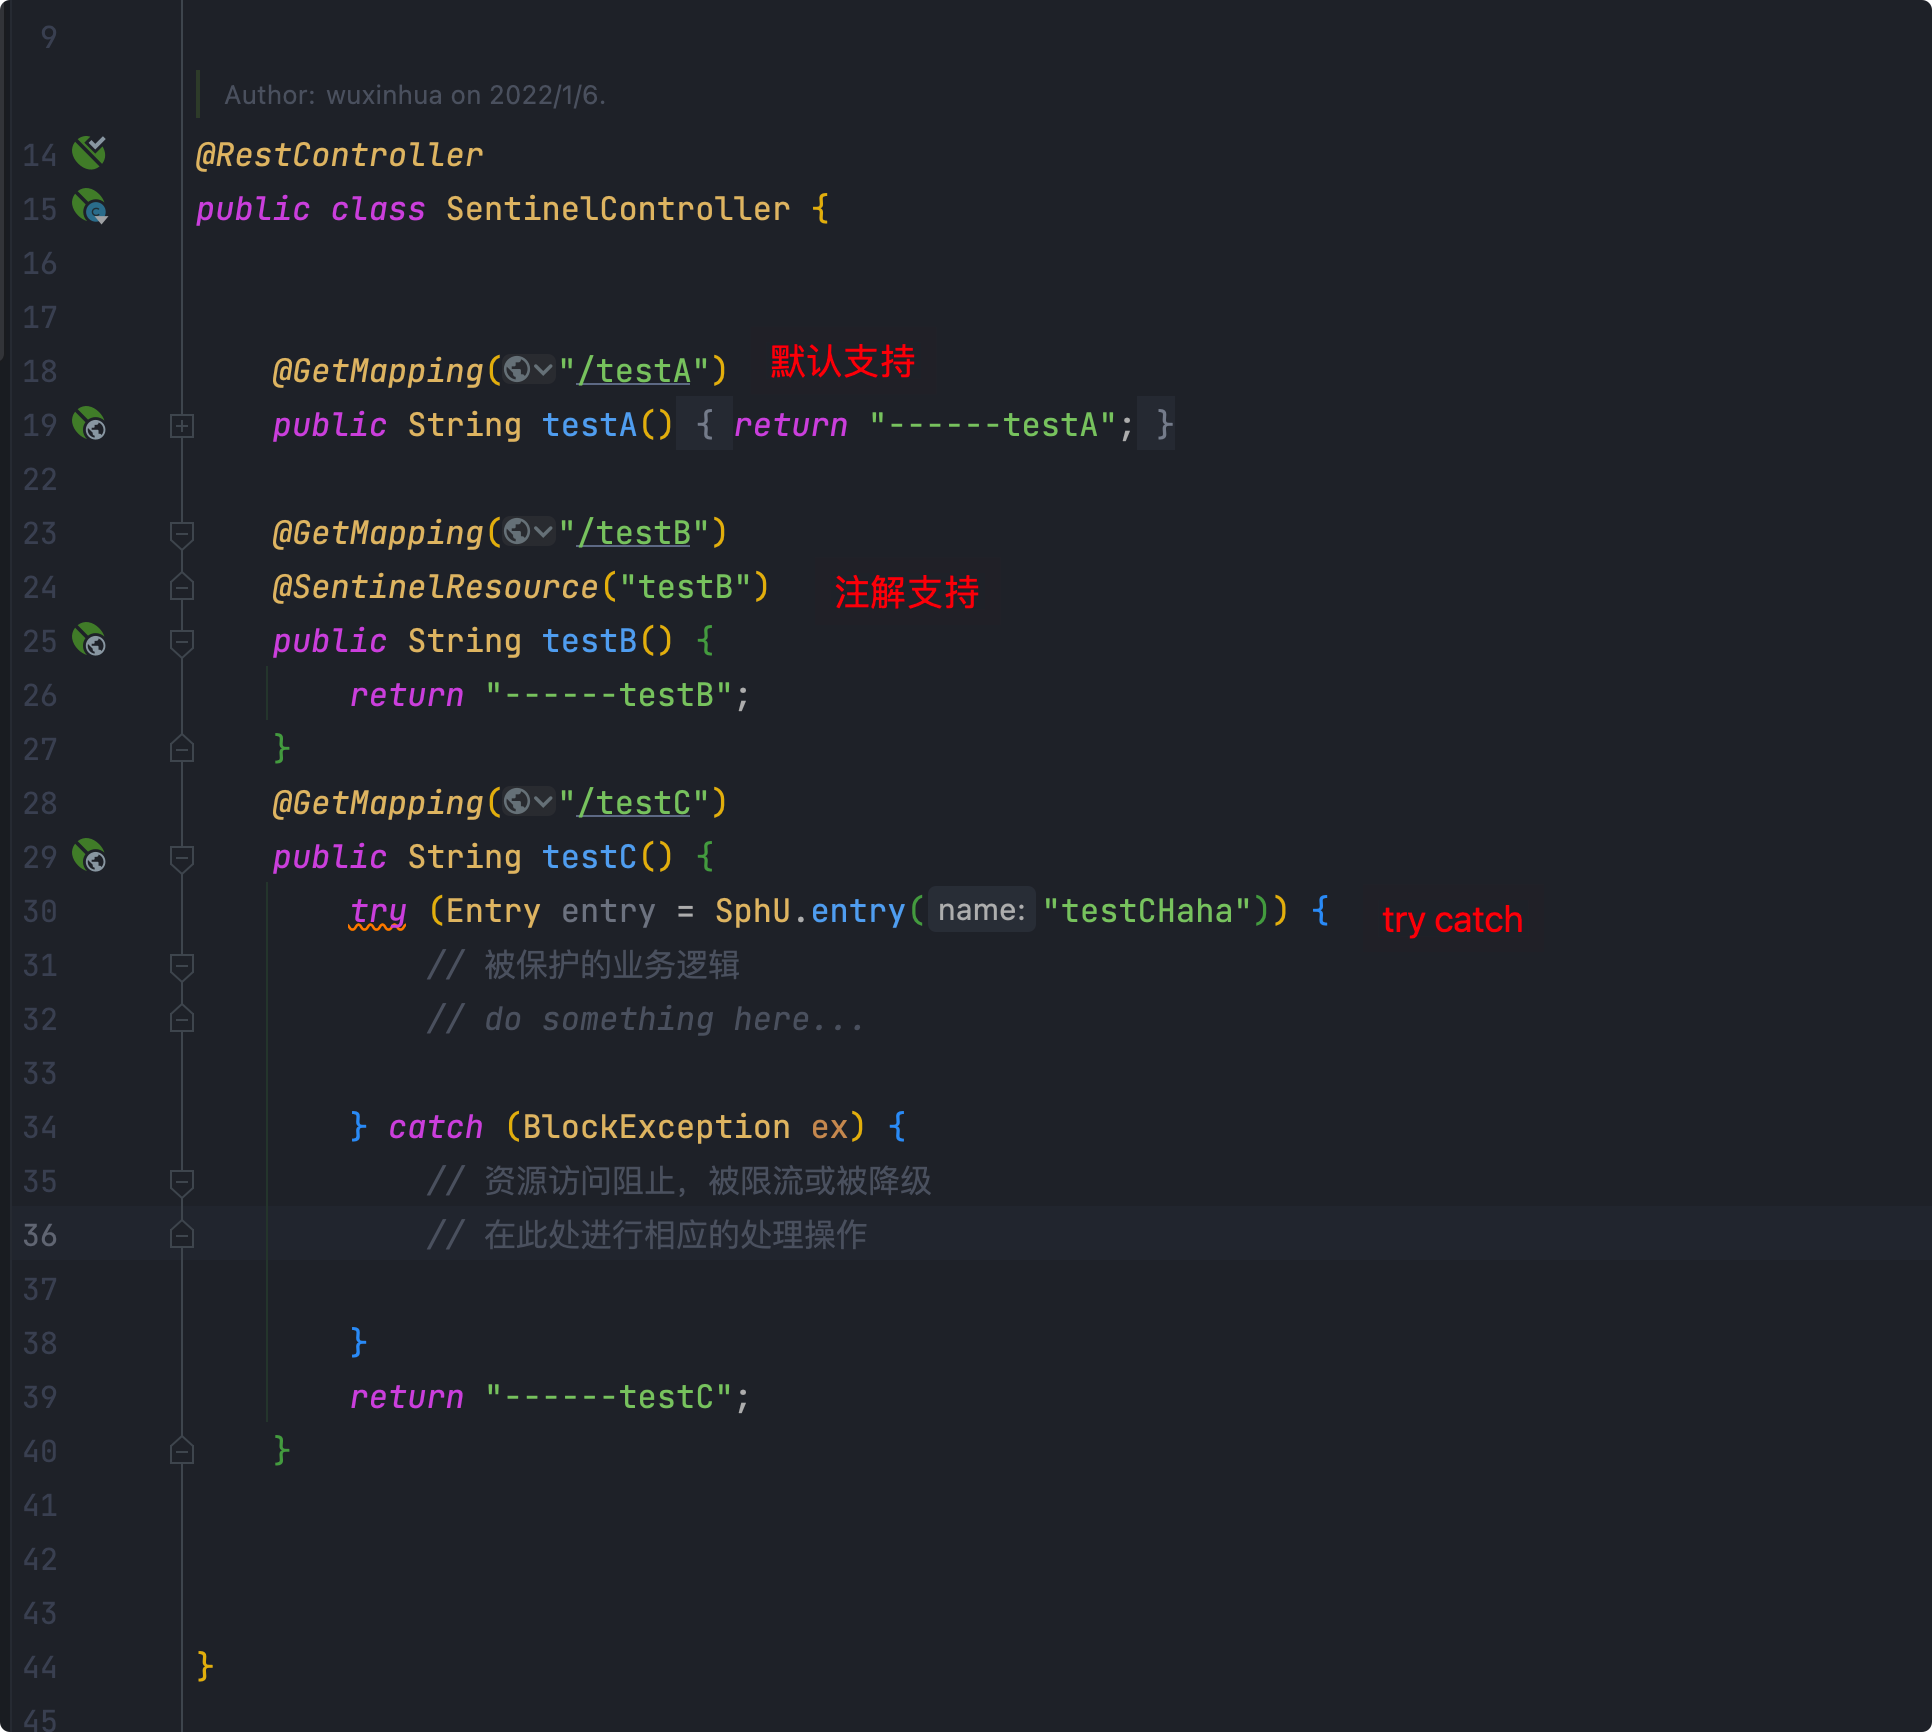Open URL dropdown chevron in /testC mapping
The image size is (1932, 1732).
point(543,802)
